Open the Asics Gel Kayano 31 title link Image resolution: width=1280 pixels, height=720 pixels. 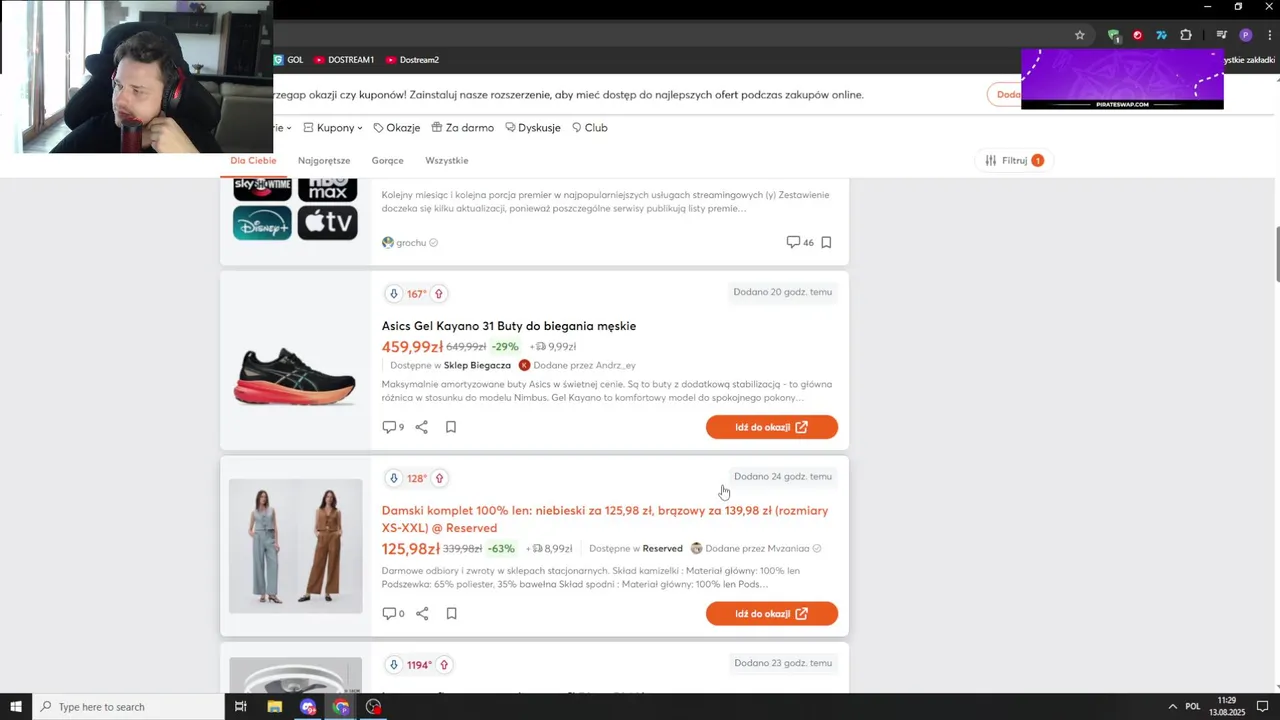(509, 326)
